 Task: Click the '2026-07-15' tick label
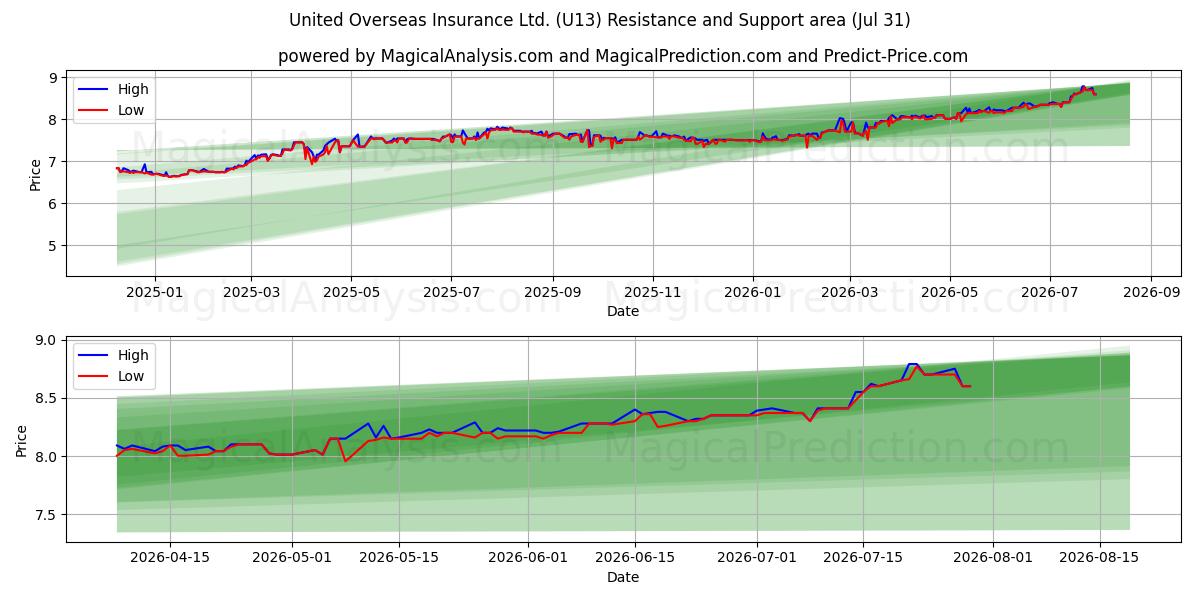[x=864, y=558]
